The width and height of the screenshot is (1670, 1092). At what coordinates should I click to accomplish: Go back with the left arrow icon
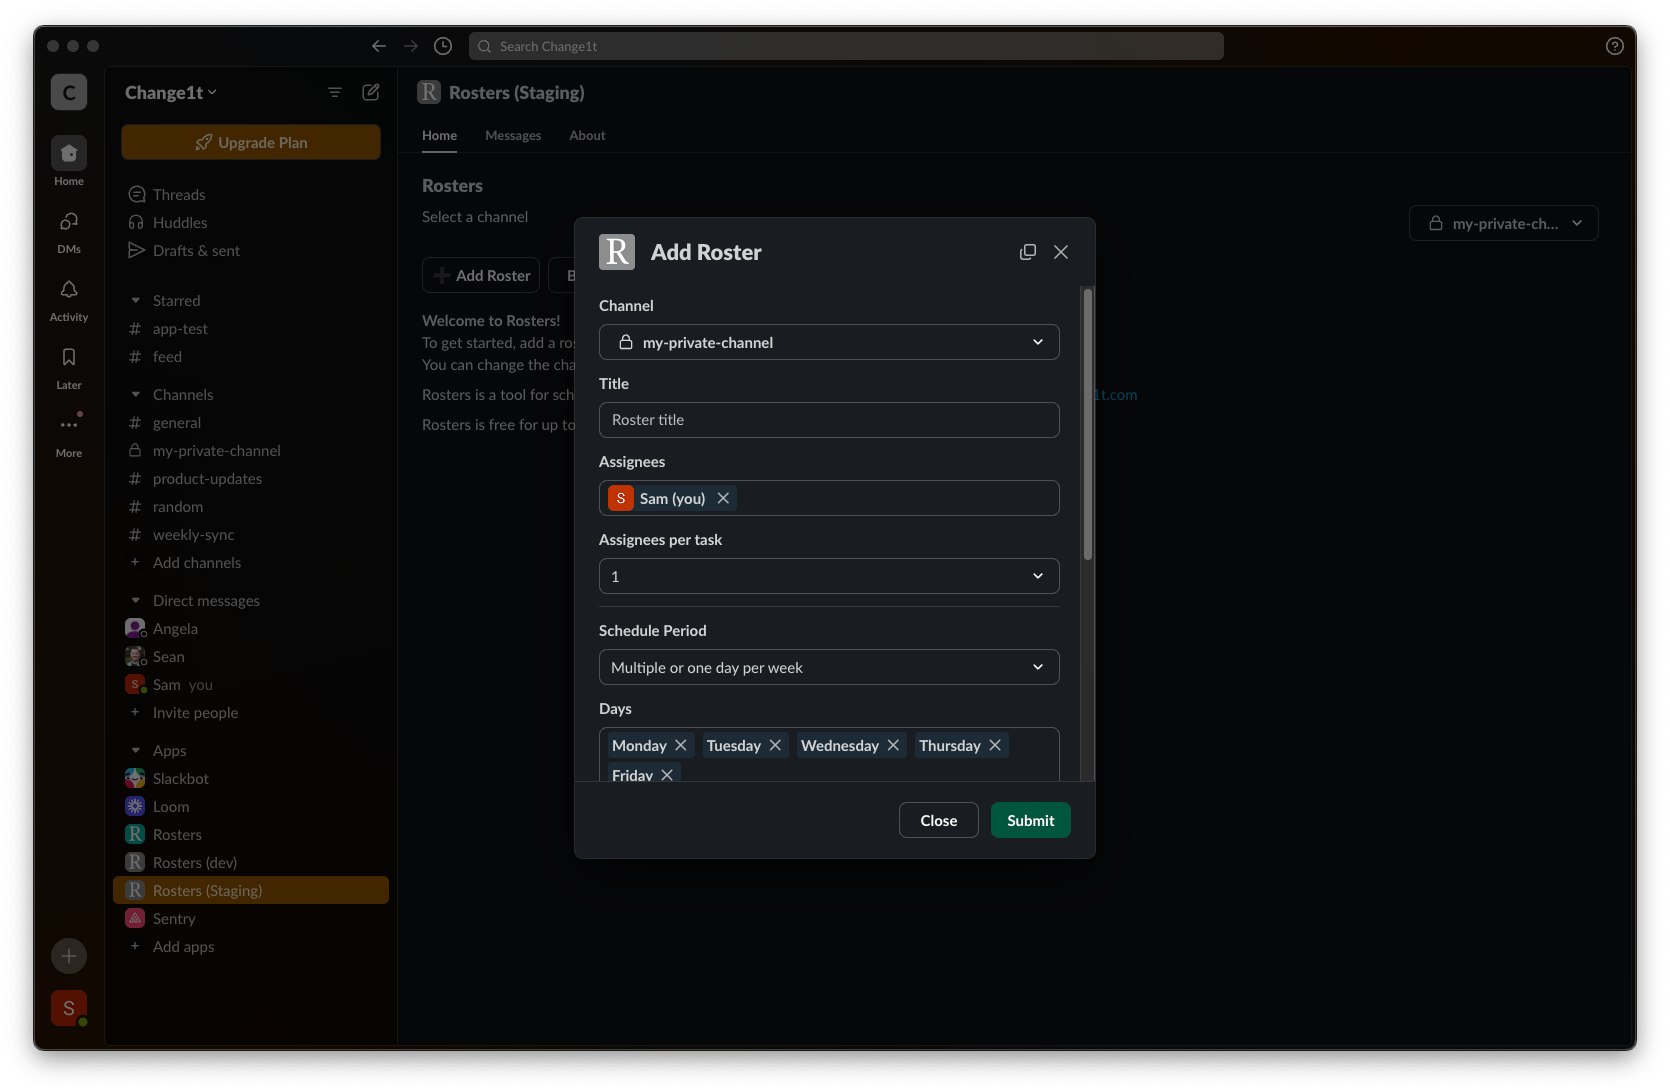pyautogui.click(x=378, y=46)
